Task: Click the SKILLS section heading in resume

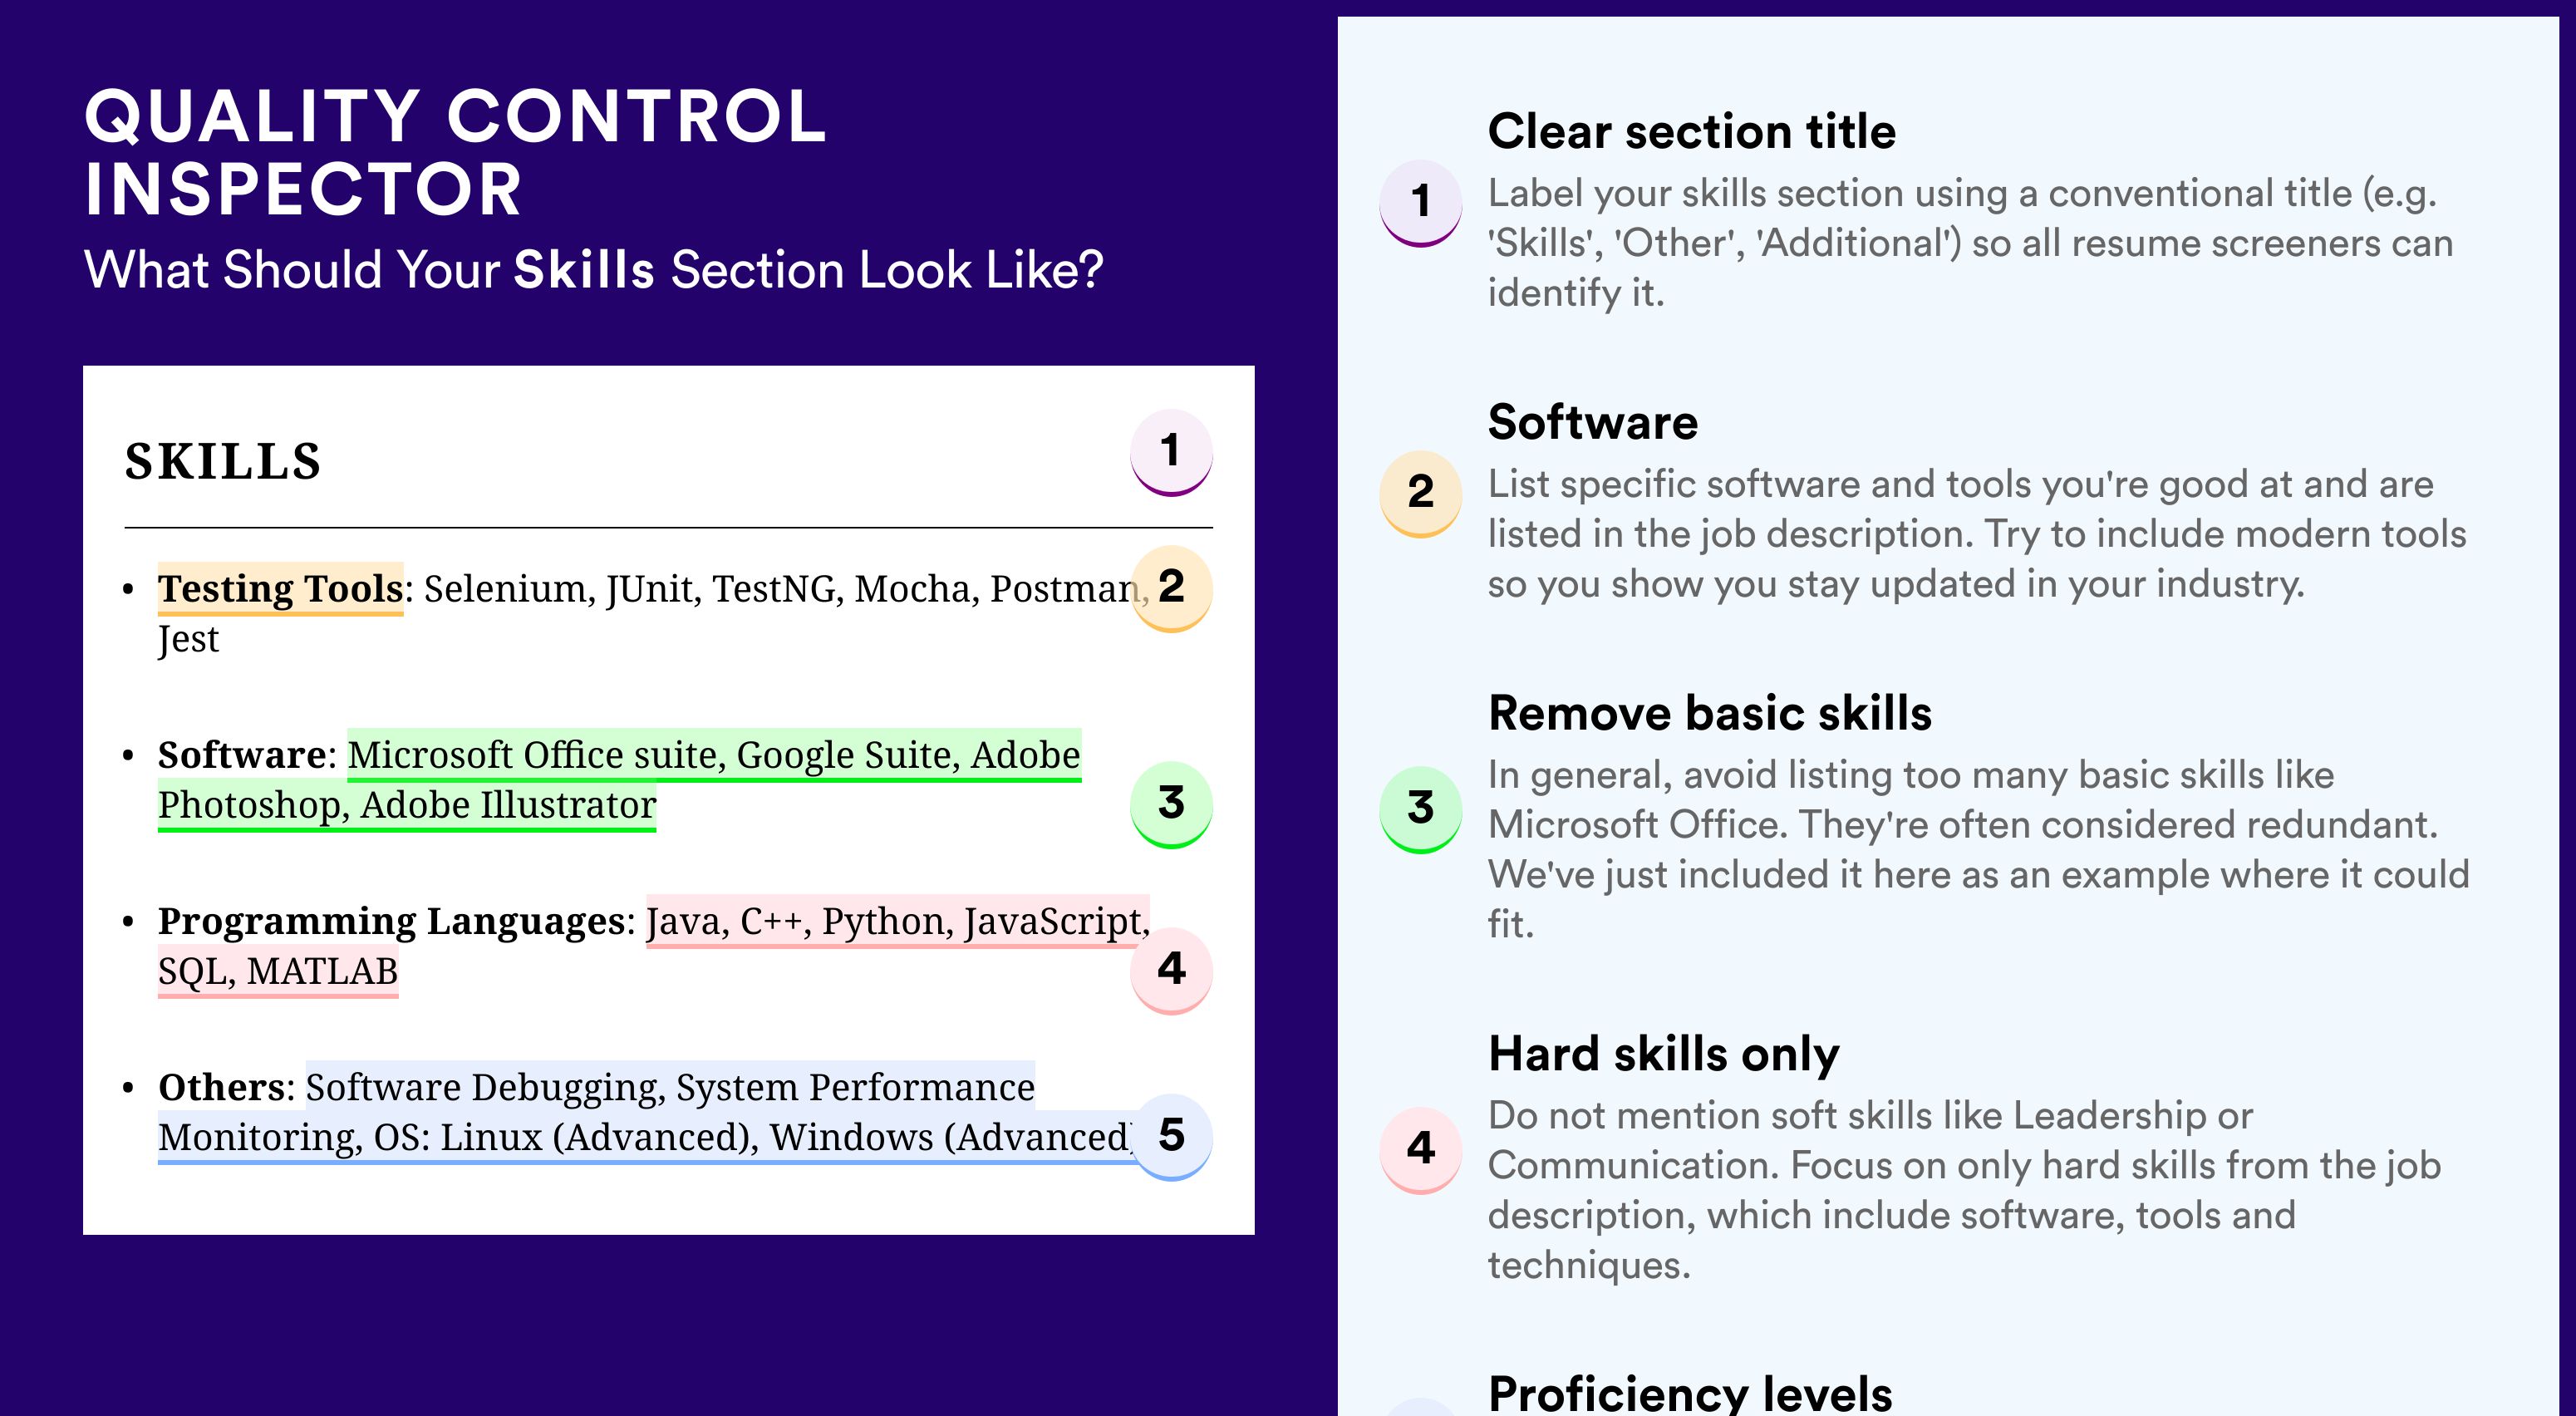Action: 223,462
